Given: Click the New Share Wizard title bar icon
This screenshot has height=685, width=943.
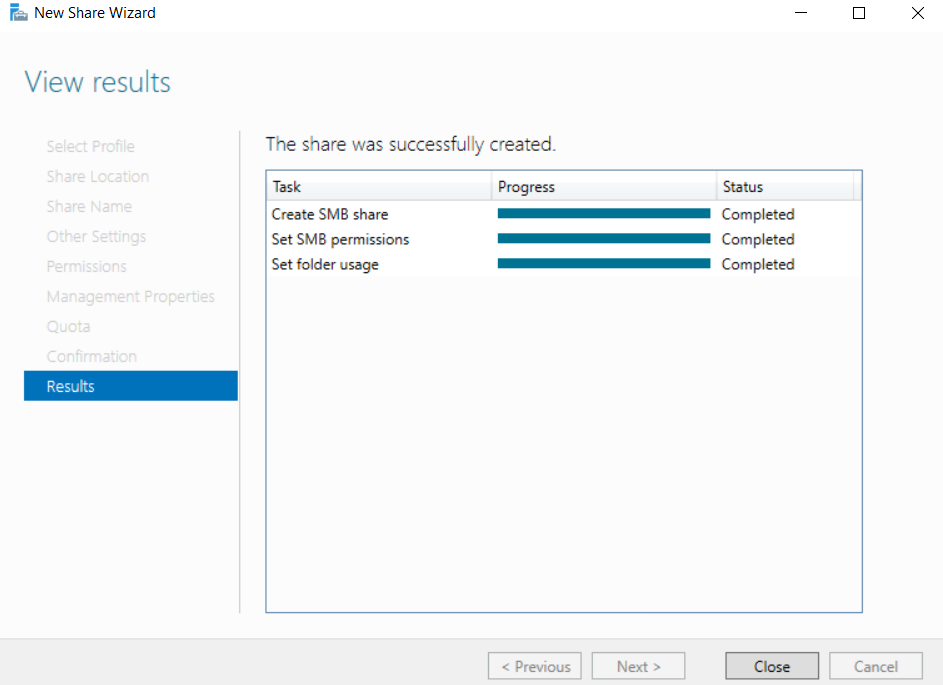Looking at the screenshot, I should click(18, 14).
